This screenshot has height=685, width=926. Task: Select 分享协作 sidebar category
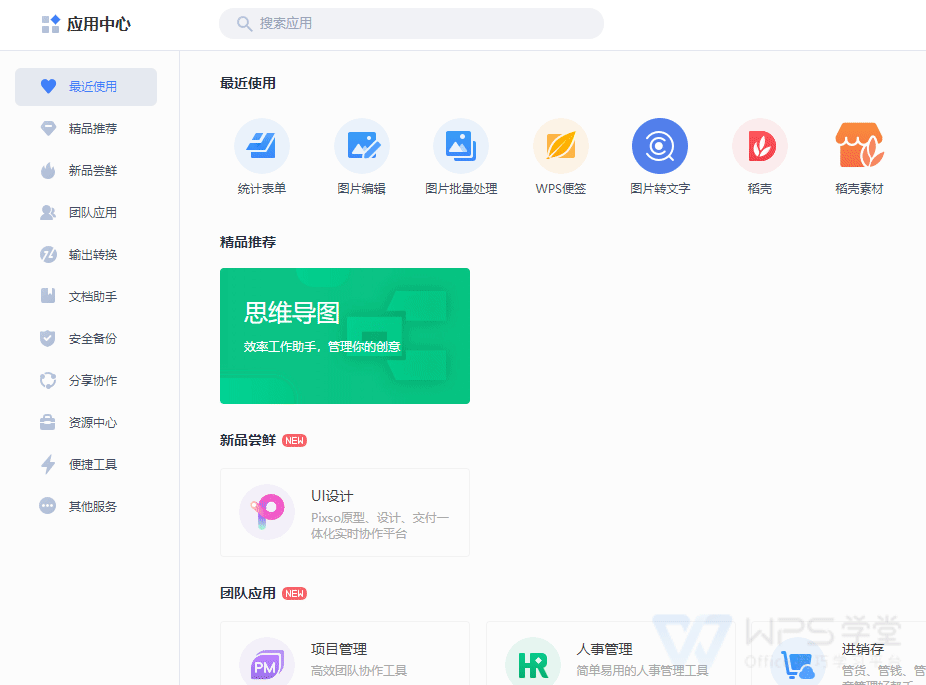pos(86,380)
